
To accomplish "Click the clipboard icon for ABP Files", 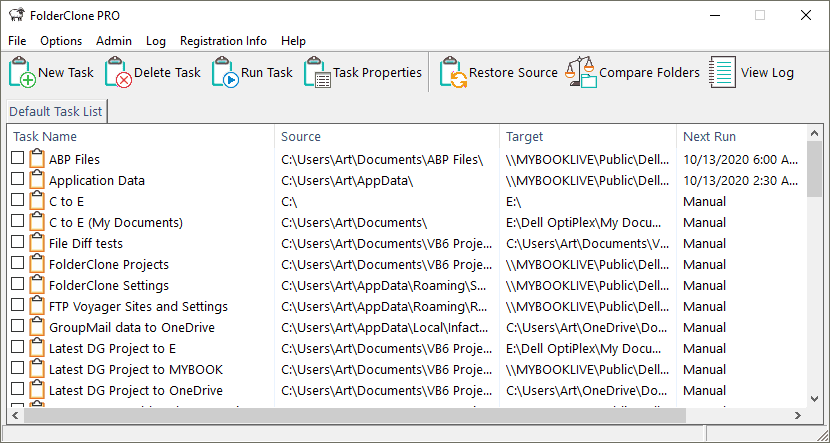I will 37,159.
